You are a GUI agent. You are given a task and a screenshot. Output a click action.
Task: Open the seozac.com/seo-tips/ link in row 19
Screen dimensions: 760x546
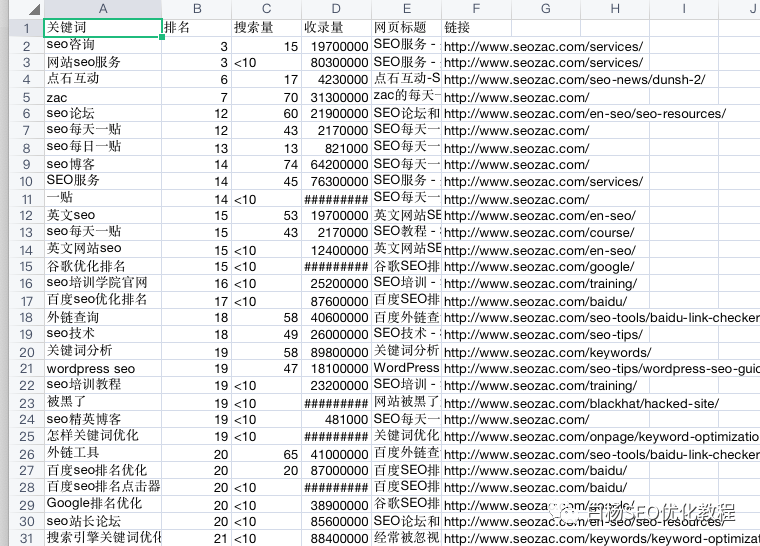coord(543,335)
